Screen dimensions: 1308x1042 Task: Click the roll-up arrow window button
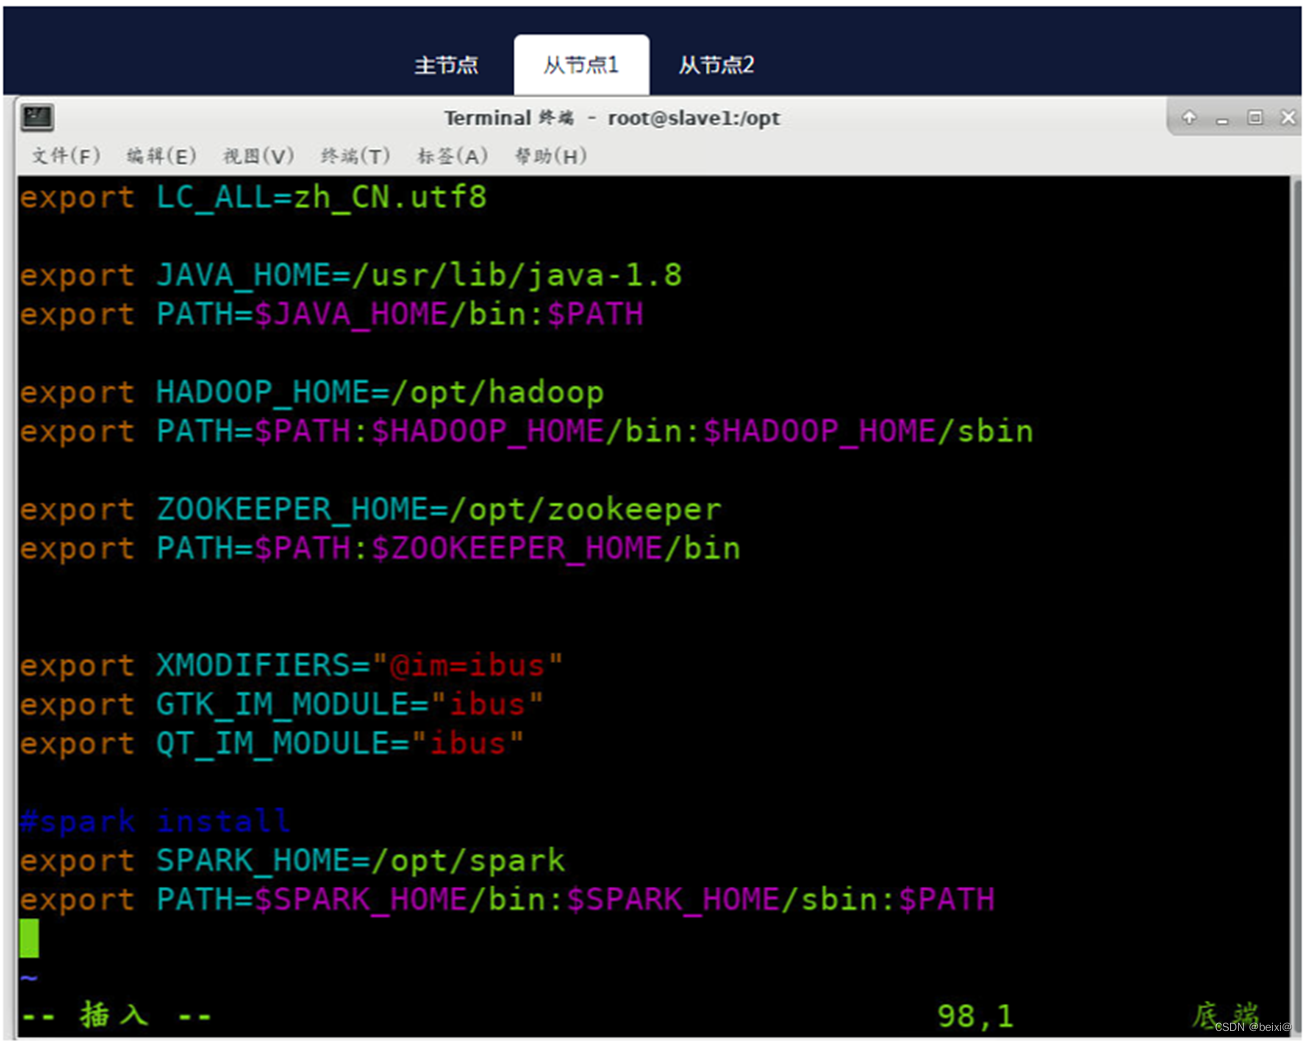point(1189,117)
